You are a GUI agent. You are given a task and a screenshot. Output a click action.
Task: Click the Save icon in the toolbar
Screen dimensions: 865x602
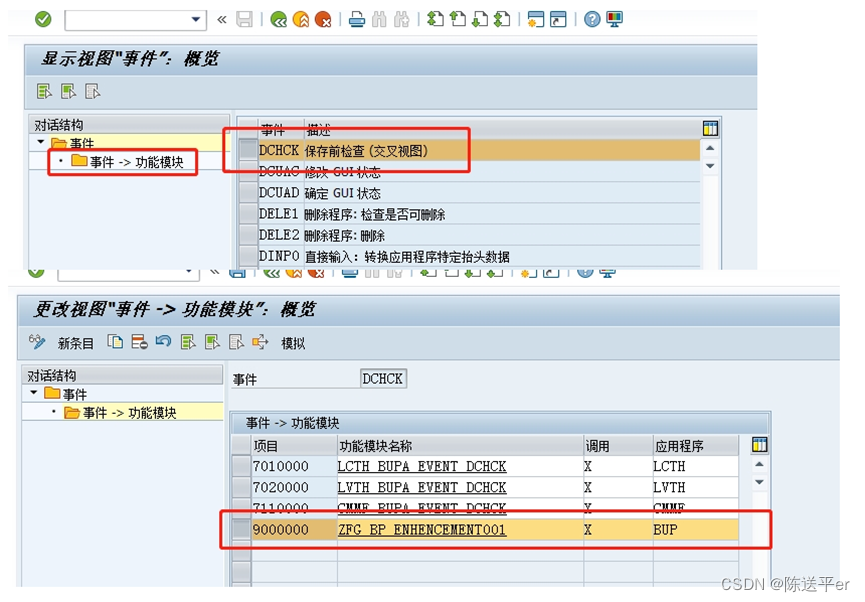point(242,17)
